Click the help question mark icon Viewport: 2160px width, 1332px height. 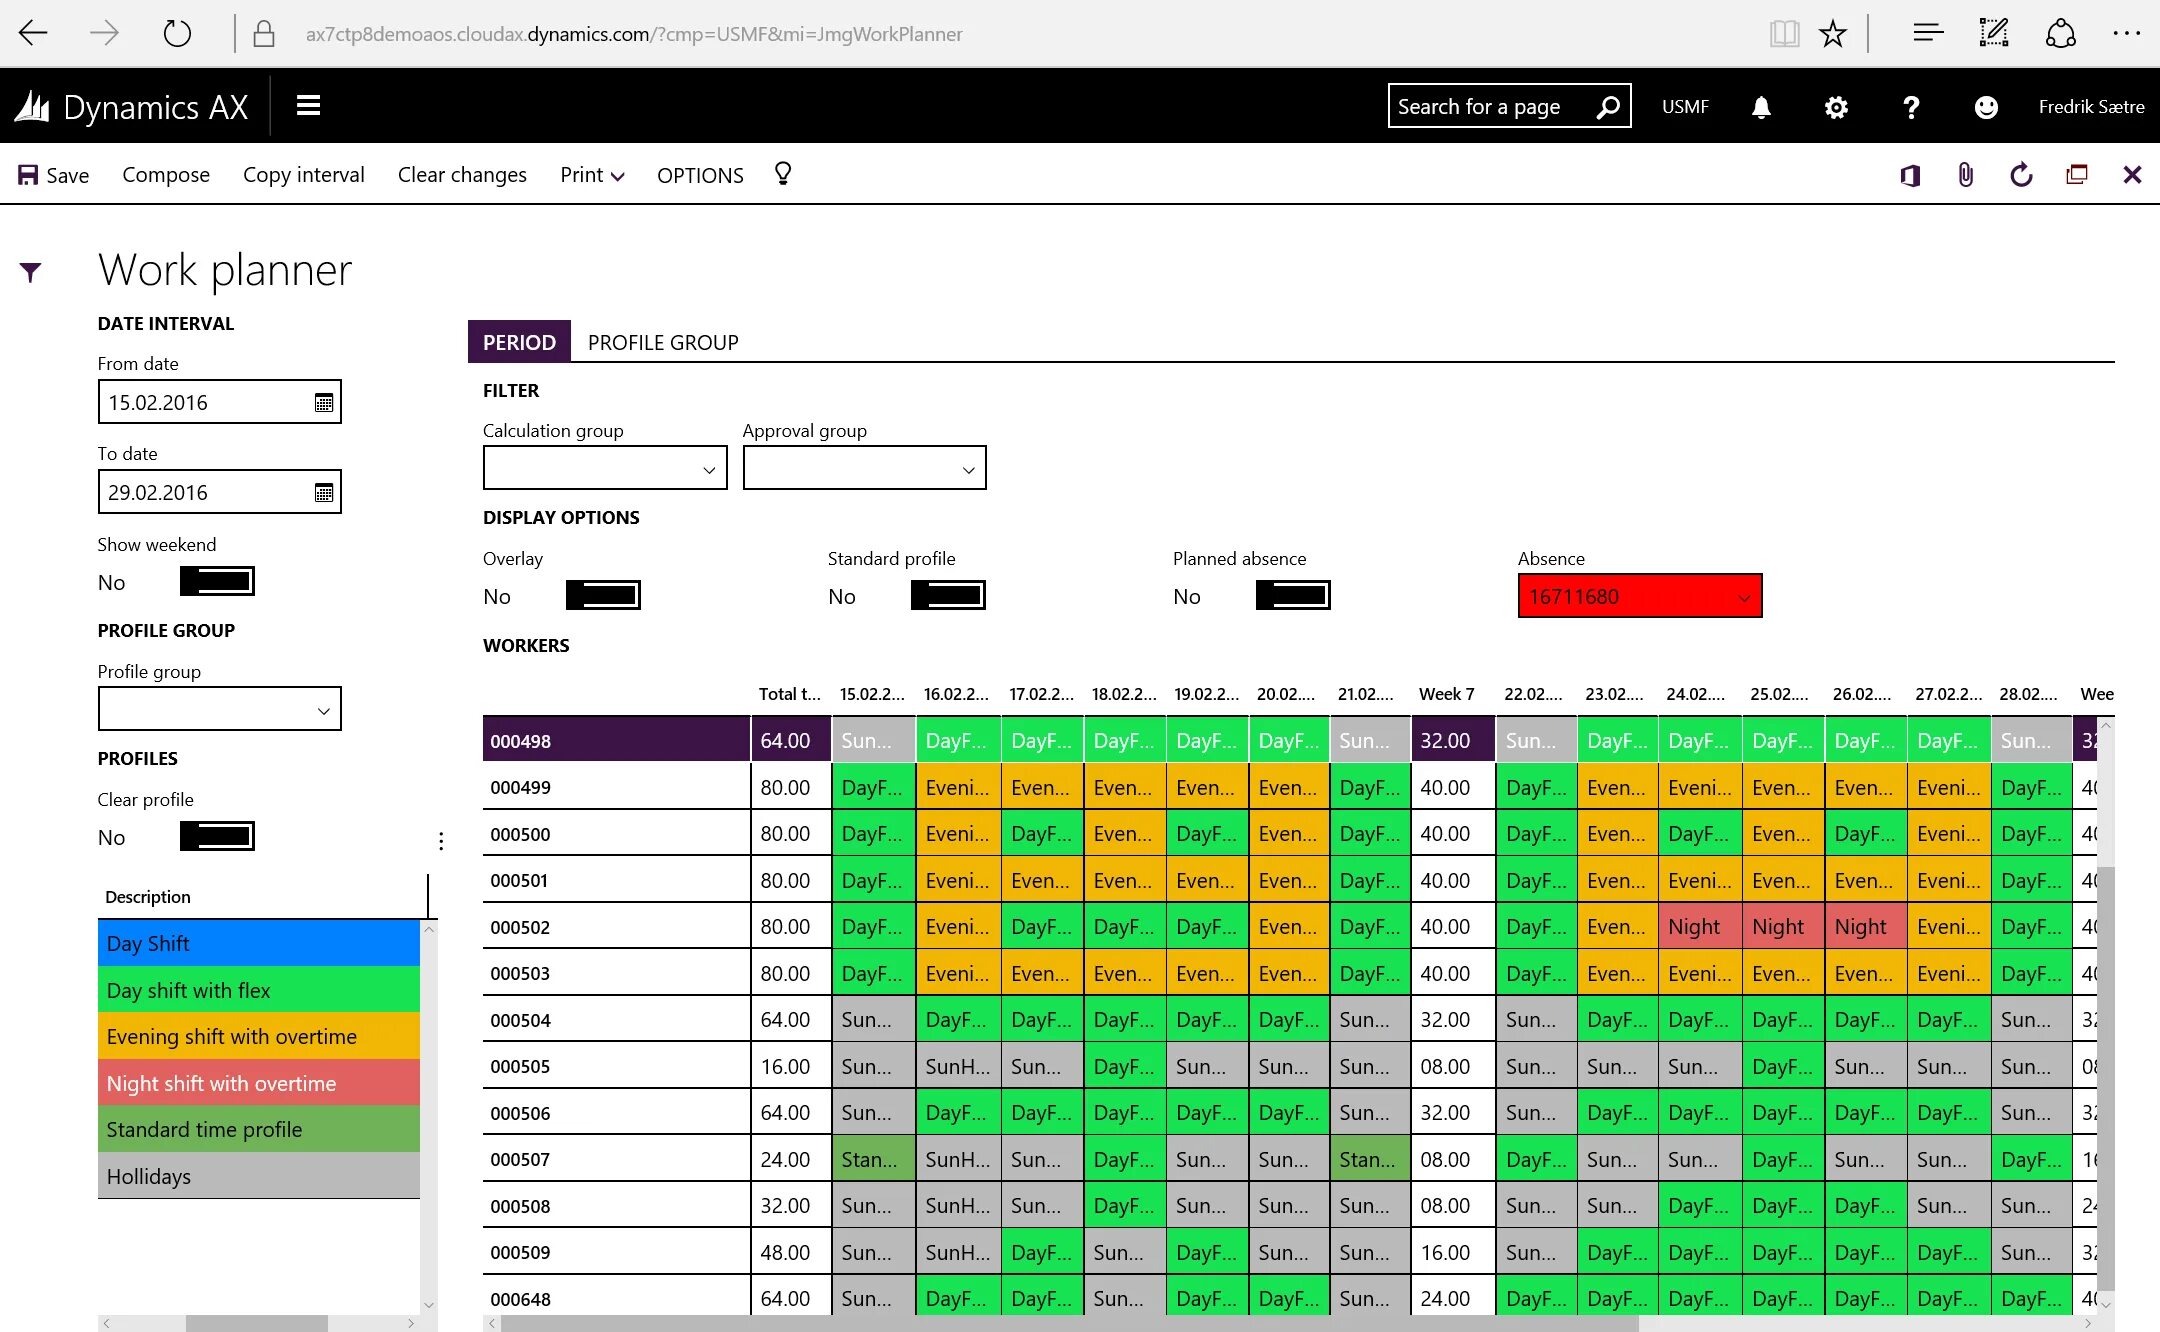pyautogui.click(x=1910, y=107)
